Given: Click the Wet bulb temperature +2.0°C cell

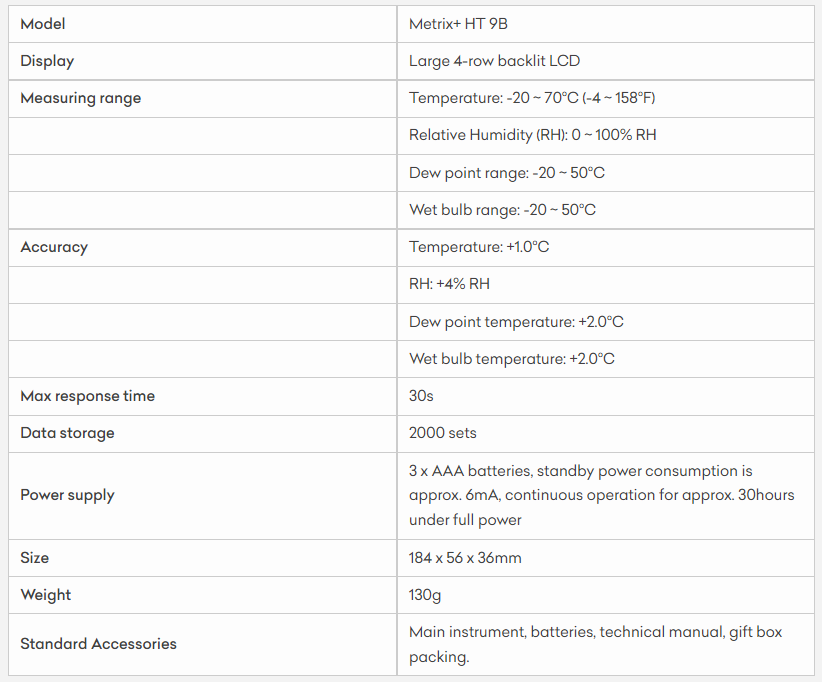Looking at the screenshot, I should [512, 359].
